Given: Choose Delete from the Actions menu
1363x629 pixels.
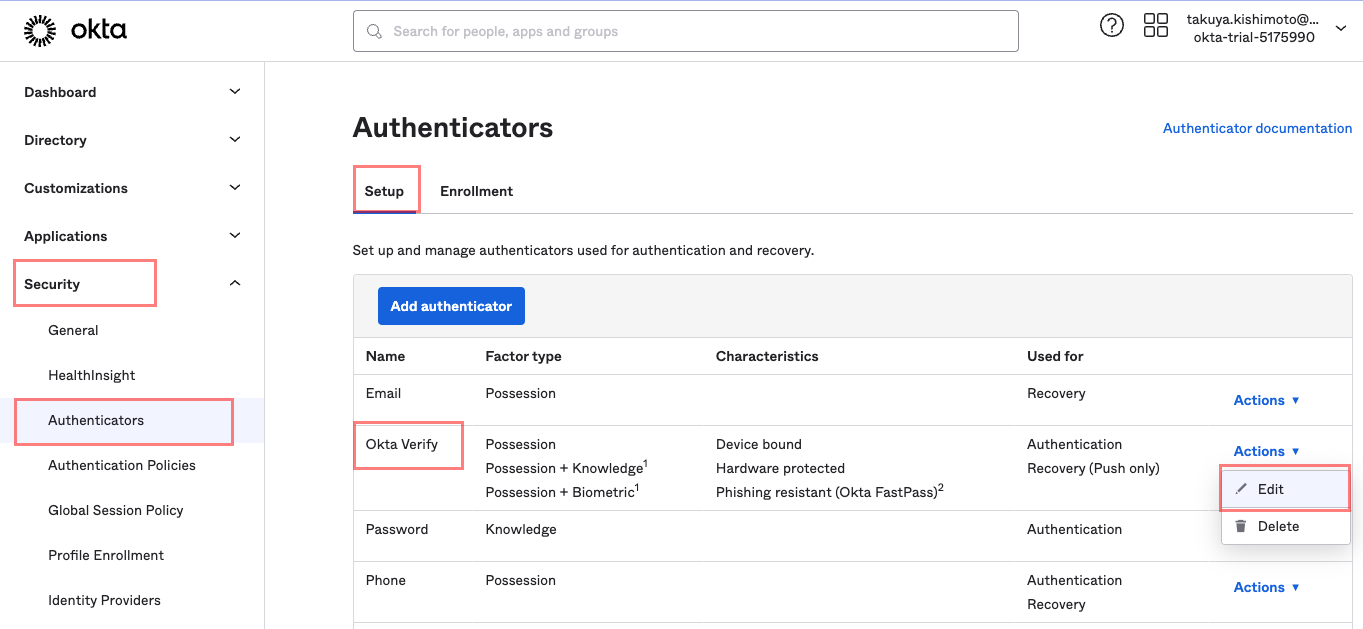Looking at the screenshot, I should [1278, 526].
